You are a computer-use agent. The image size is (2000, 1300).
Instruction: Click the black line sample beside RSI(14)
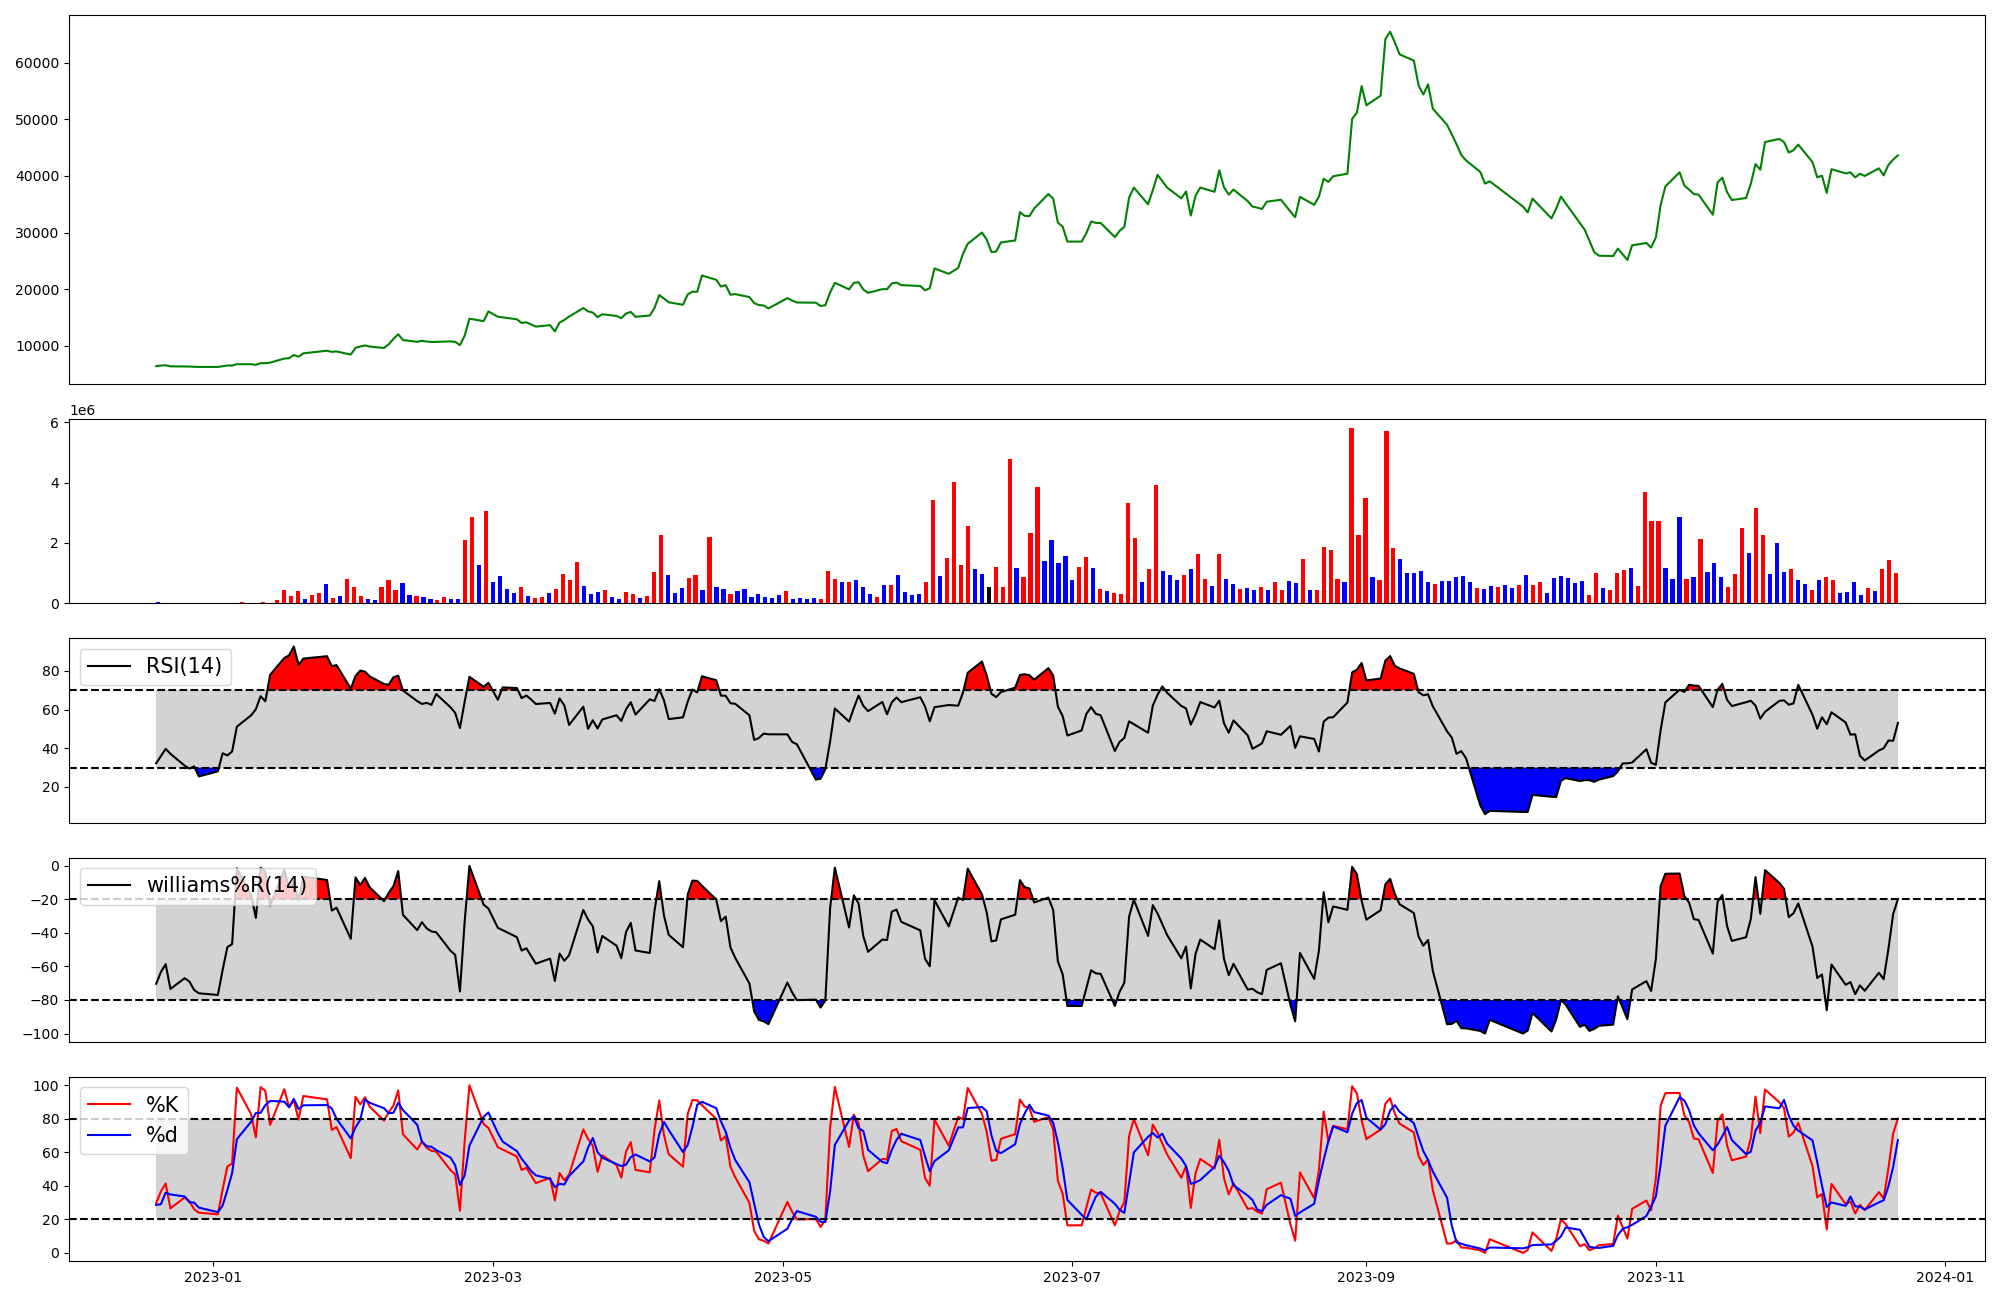(109, 666)
